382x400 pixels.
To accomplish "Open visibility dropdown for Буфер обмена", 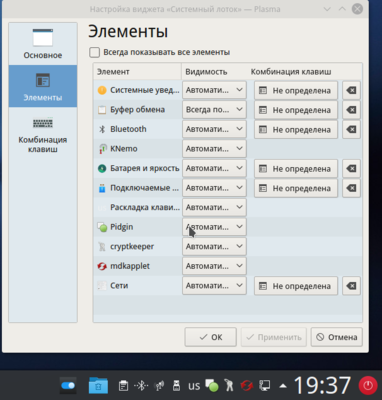I will coord(214,109).
